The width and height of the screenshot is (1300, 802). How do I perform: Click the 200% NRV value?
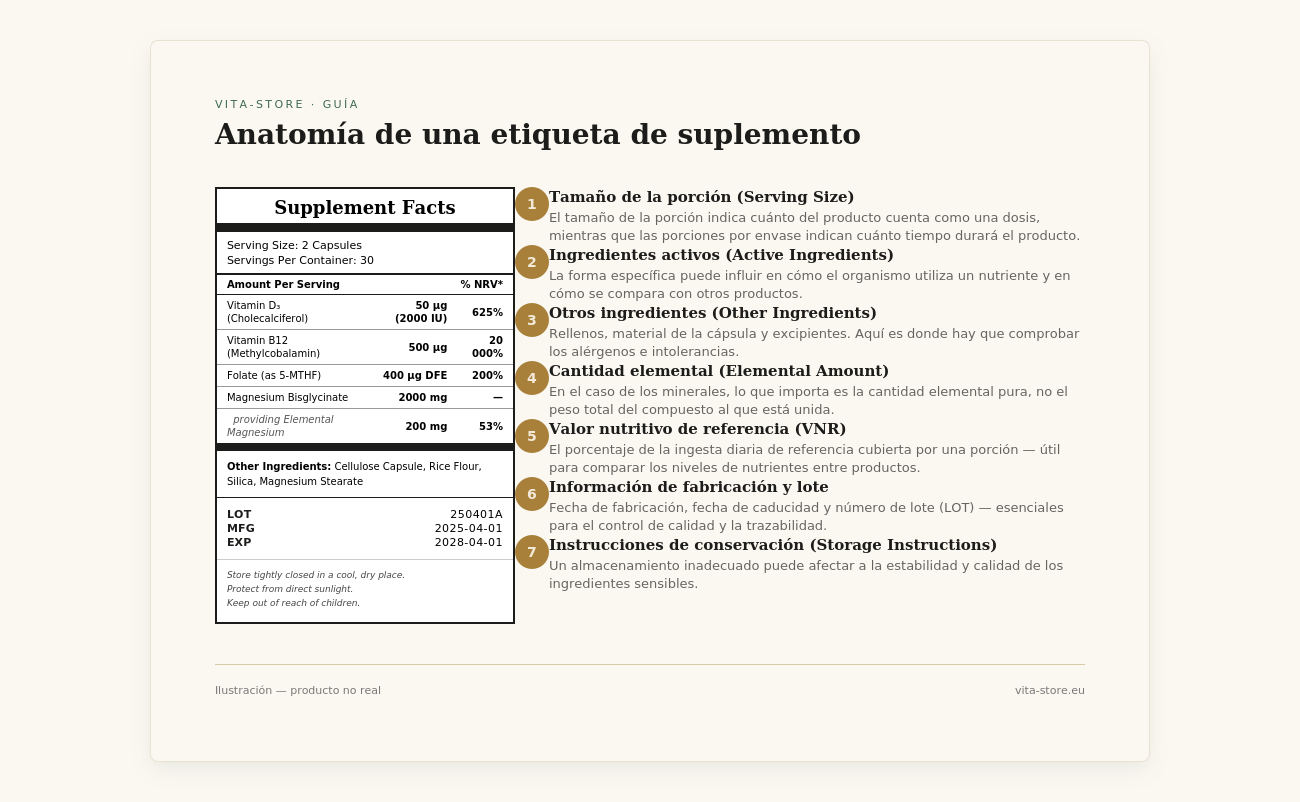(487, 376)
